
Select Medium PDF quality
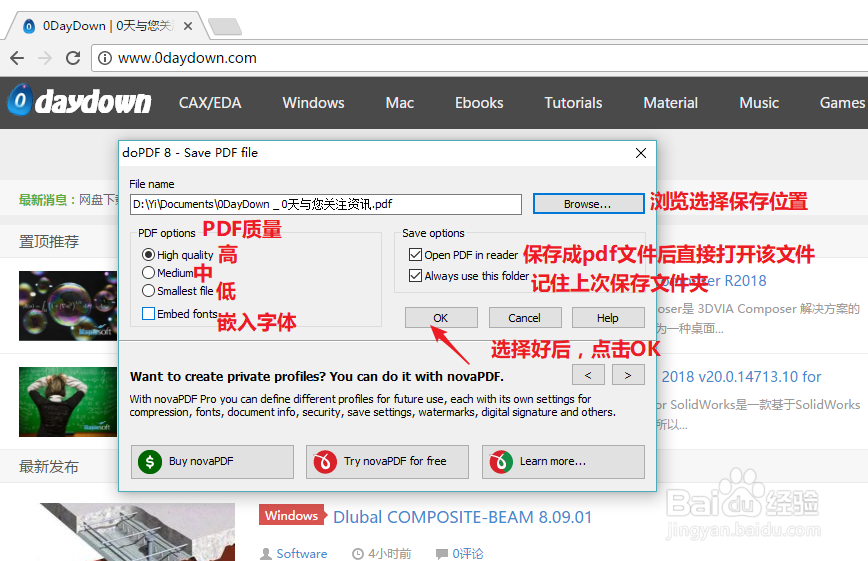pos(148,272)
